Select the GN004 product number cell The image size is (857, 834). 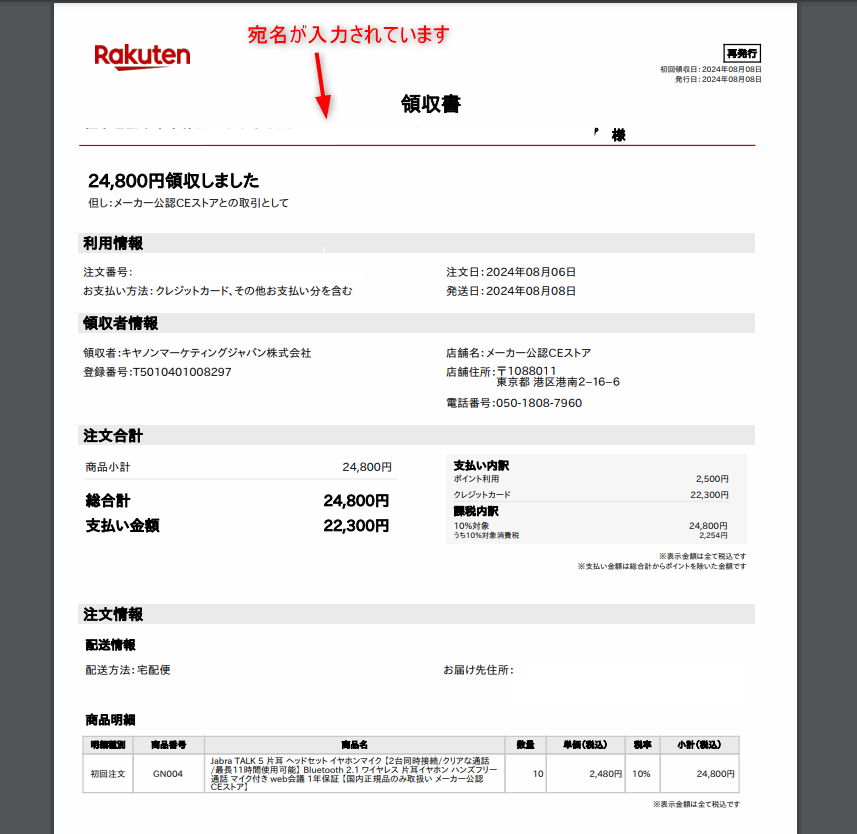[x=167, y=774]
